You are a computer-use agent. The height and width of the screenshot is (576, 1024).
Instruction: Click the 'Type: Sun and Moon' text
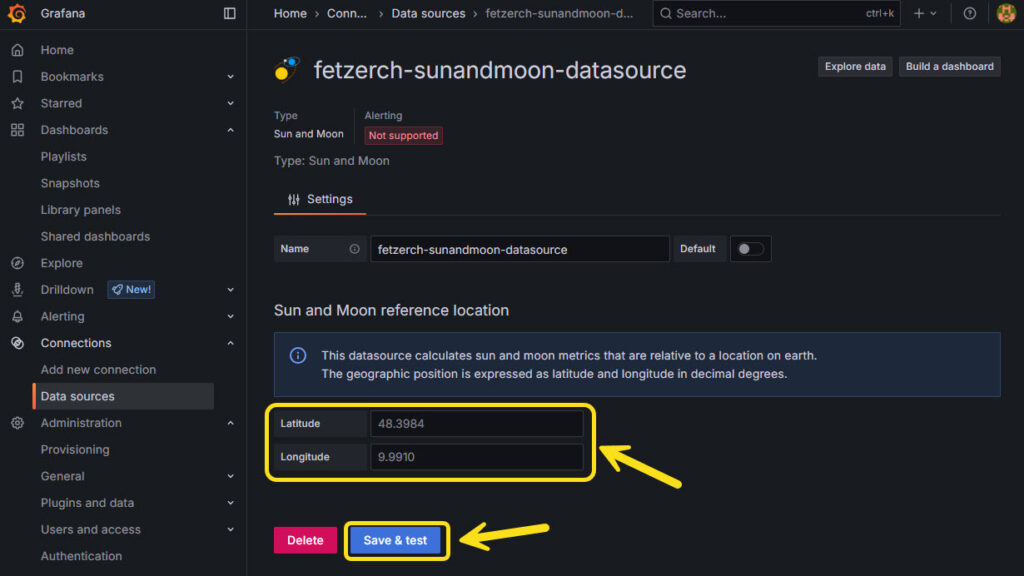click(x=332, y=161)
